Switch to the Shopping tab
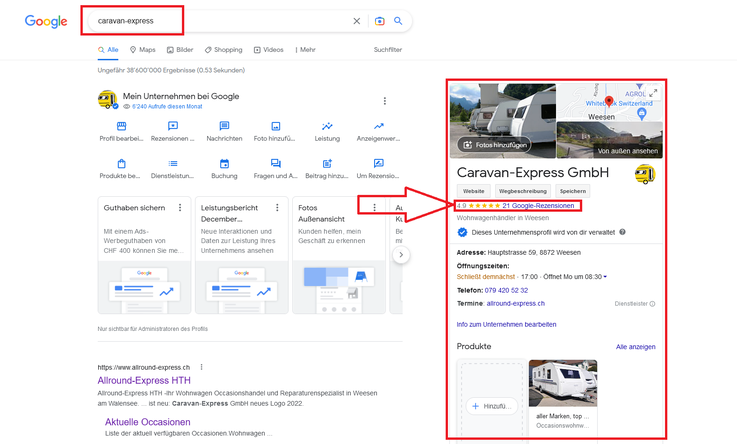737x444 pixels. tap(223, 50)
